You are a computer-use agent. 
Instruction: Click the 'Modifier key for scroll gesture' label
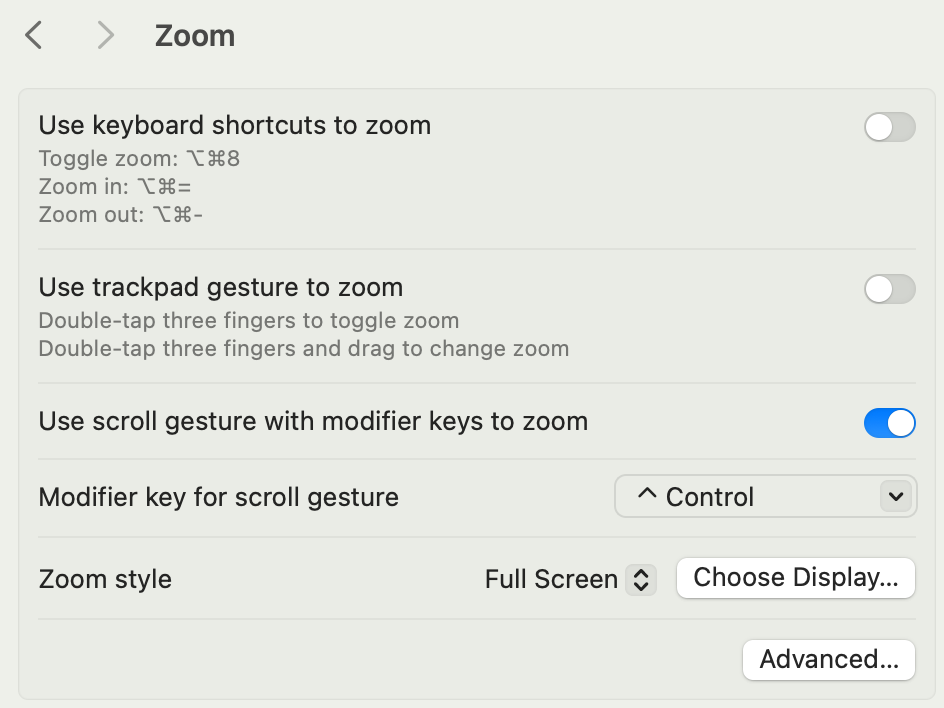pos(219,497)
